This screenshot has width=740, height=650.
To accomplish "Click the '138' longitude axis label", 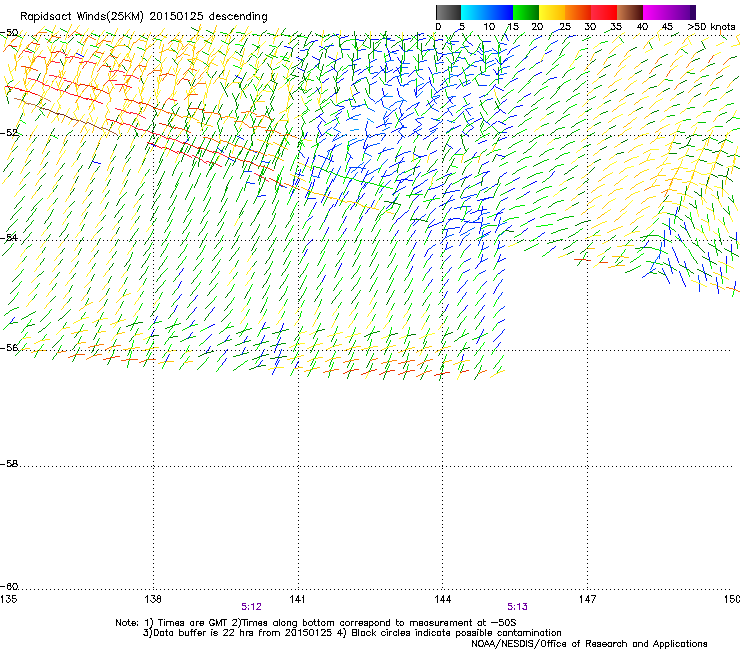I will click(x=153, y=599).
